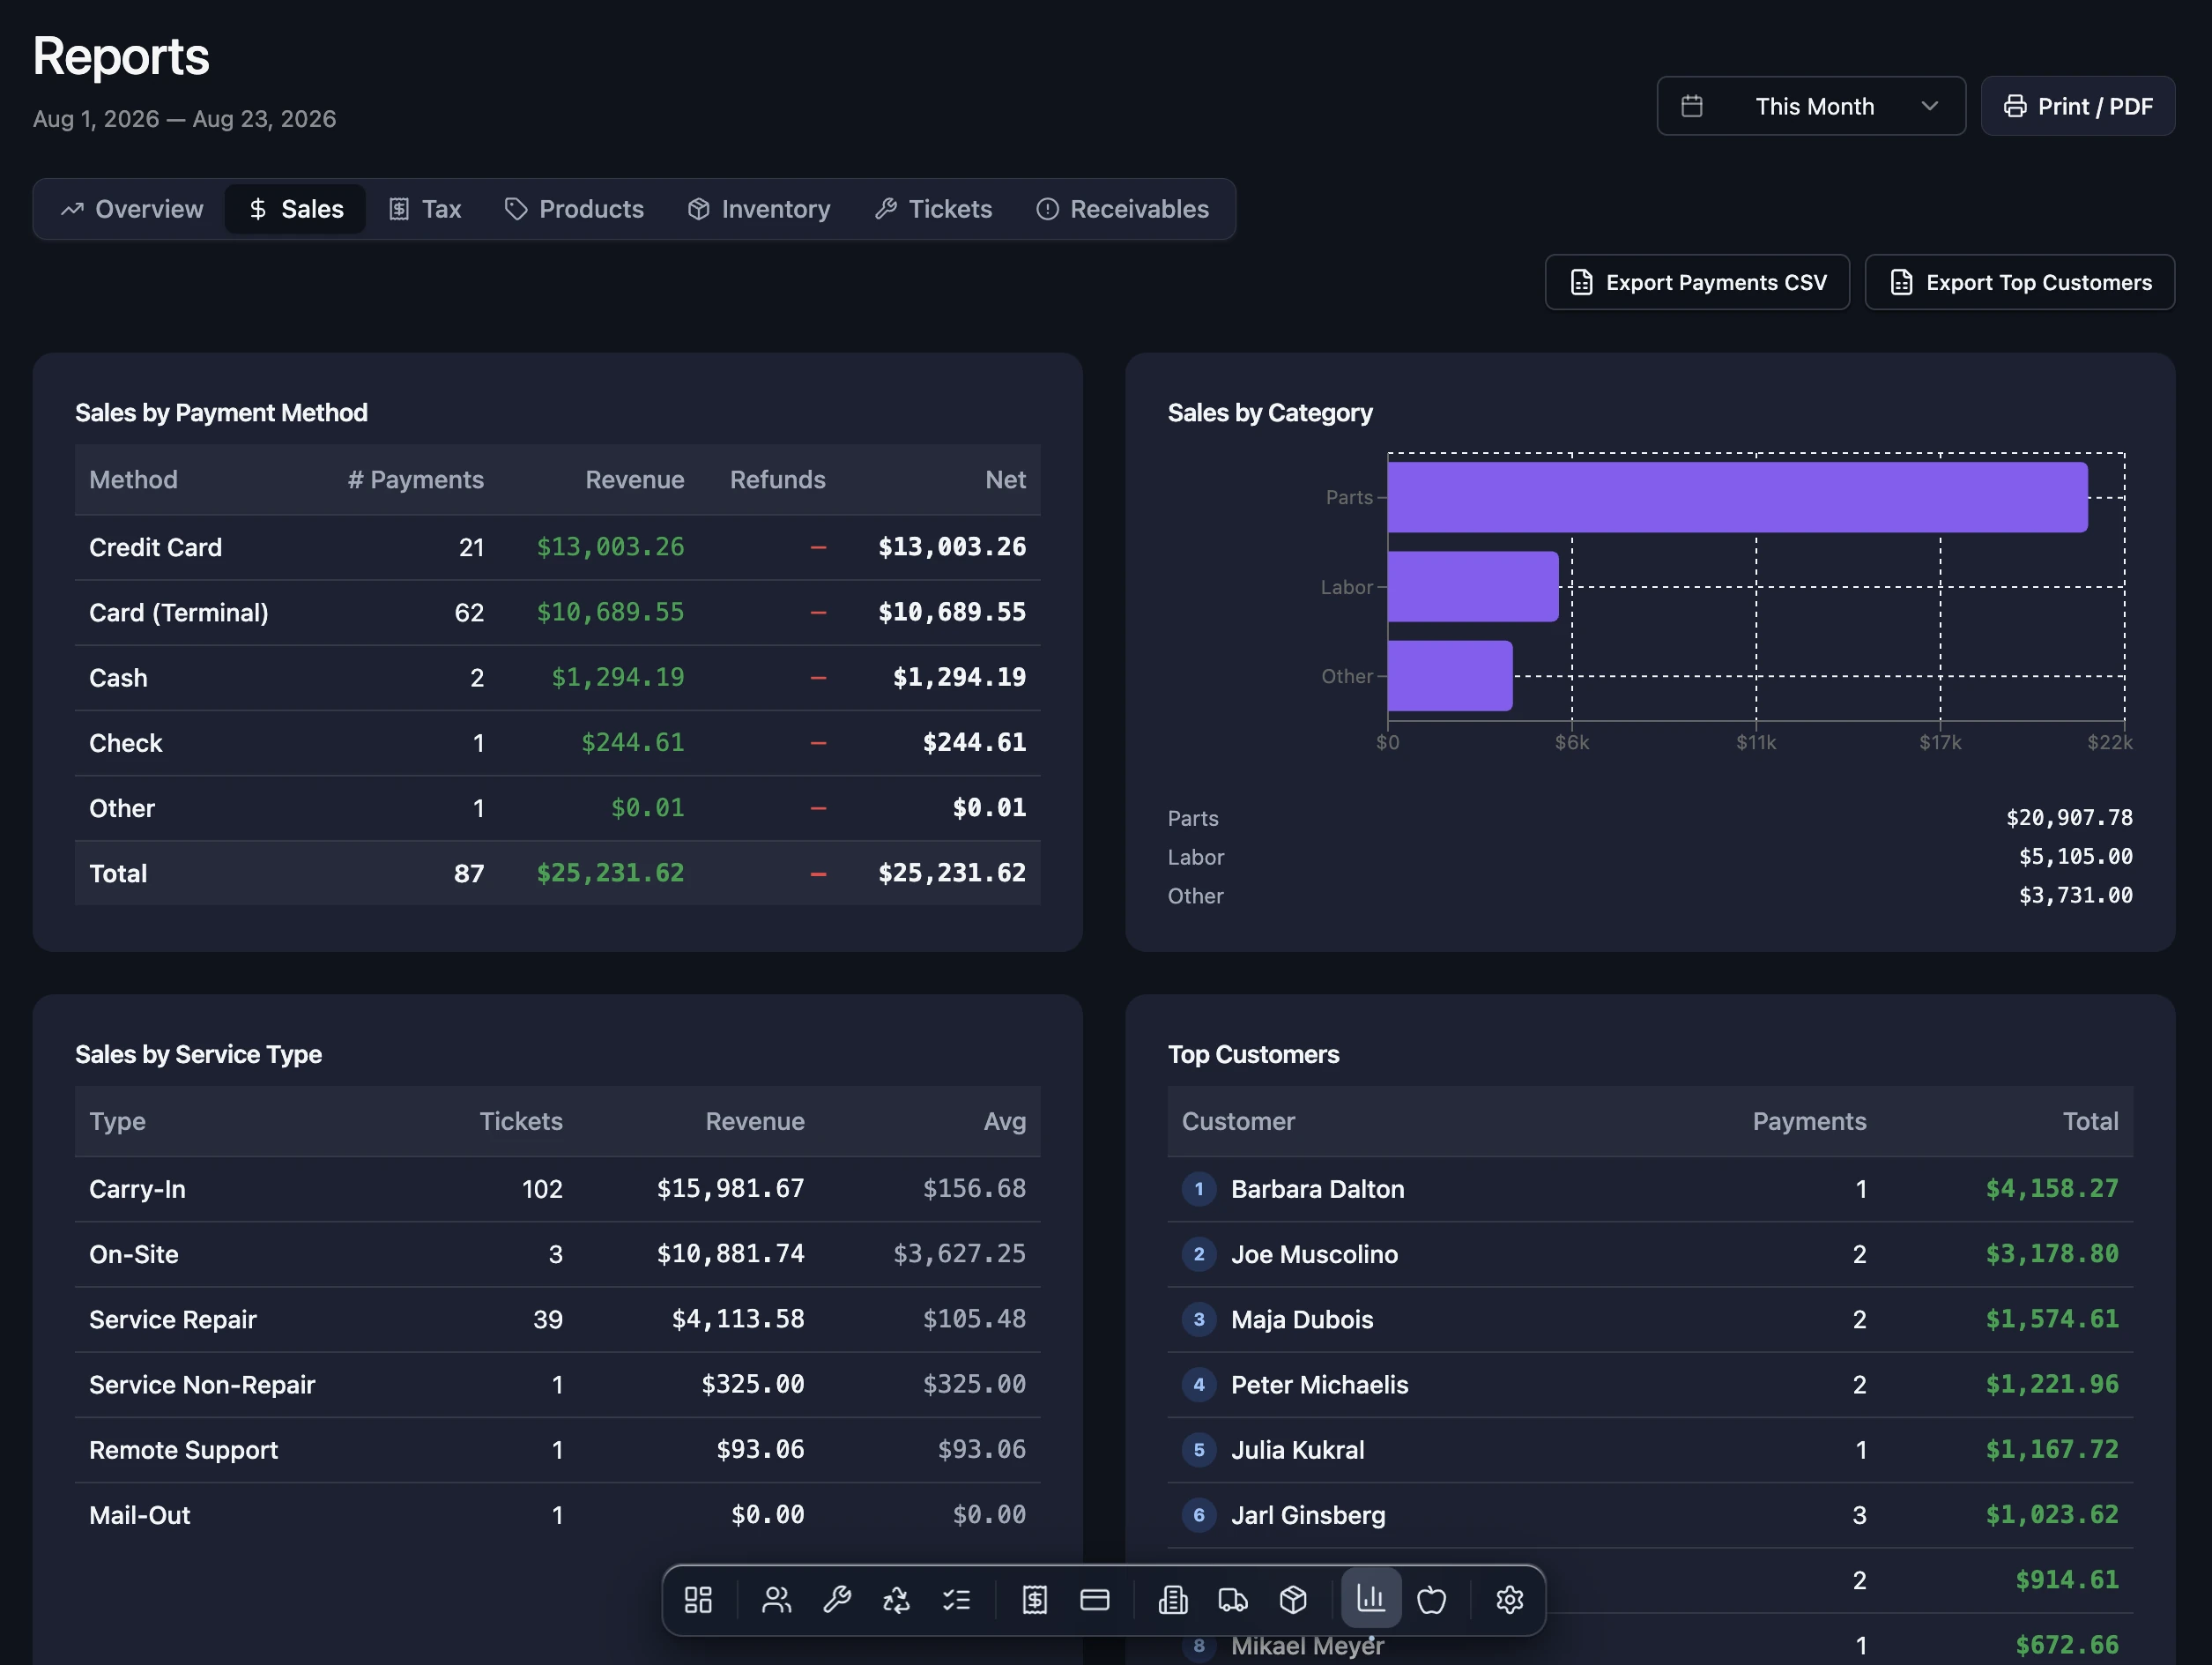Click the file icon on Export Top Customers

1902,283
